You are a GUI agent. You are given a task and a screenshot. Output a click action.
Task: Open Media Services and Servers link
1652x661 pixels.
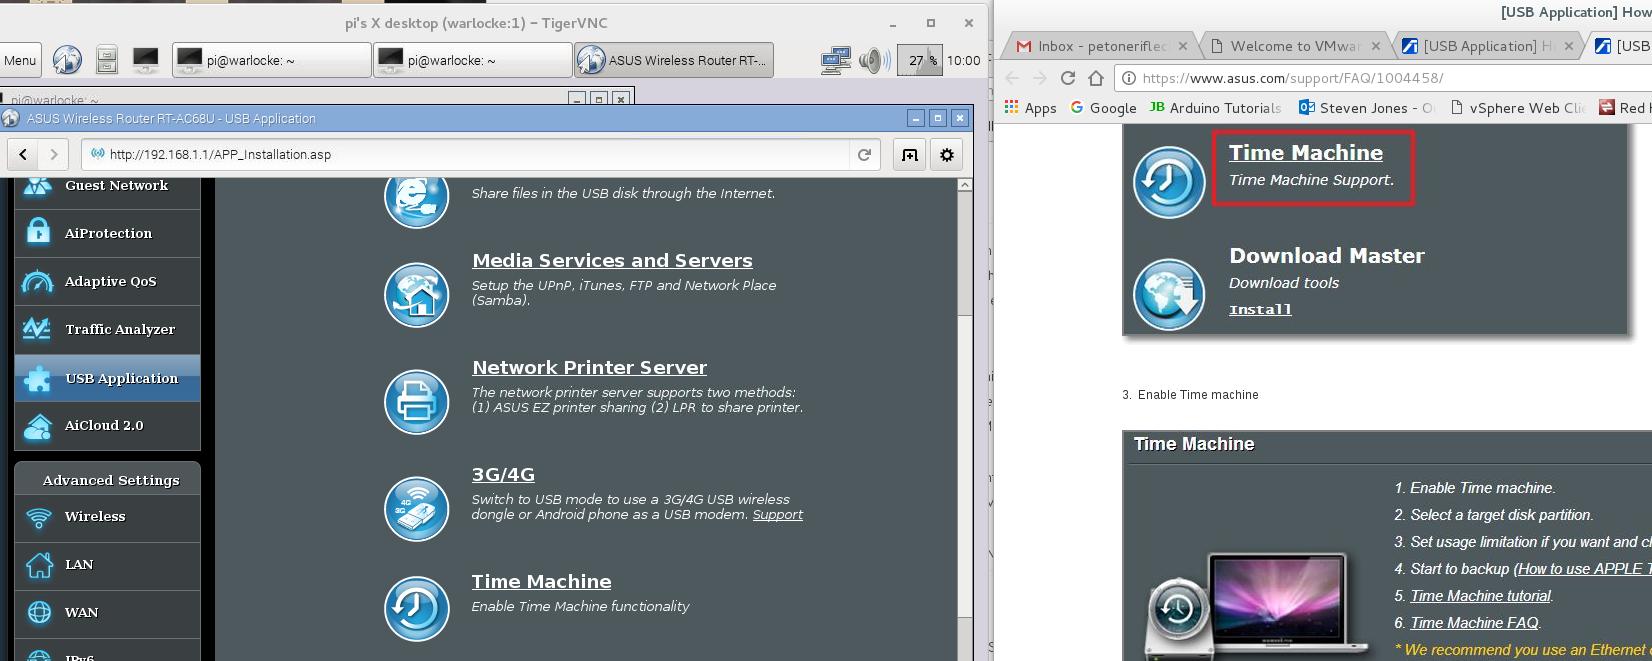[x=612, y=261]
